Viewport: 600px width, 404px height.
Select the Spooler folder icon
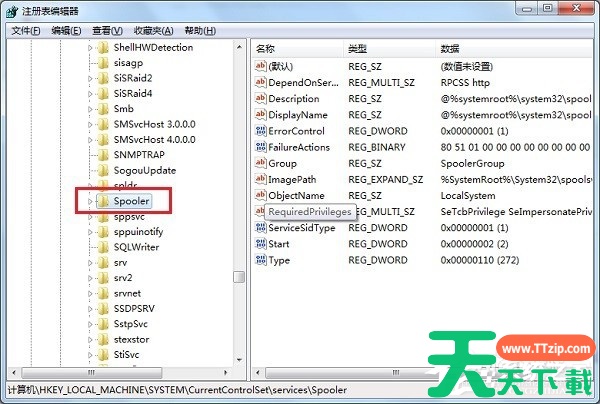[x=103, y=201]
